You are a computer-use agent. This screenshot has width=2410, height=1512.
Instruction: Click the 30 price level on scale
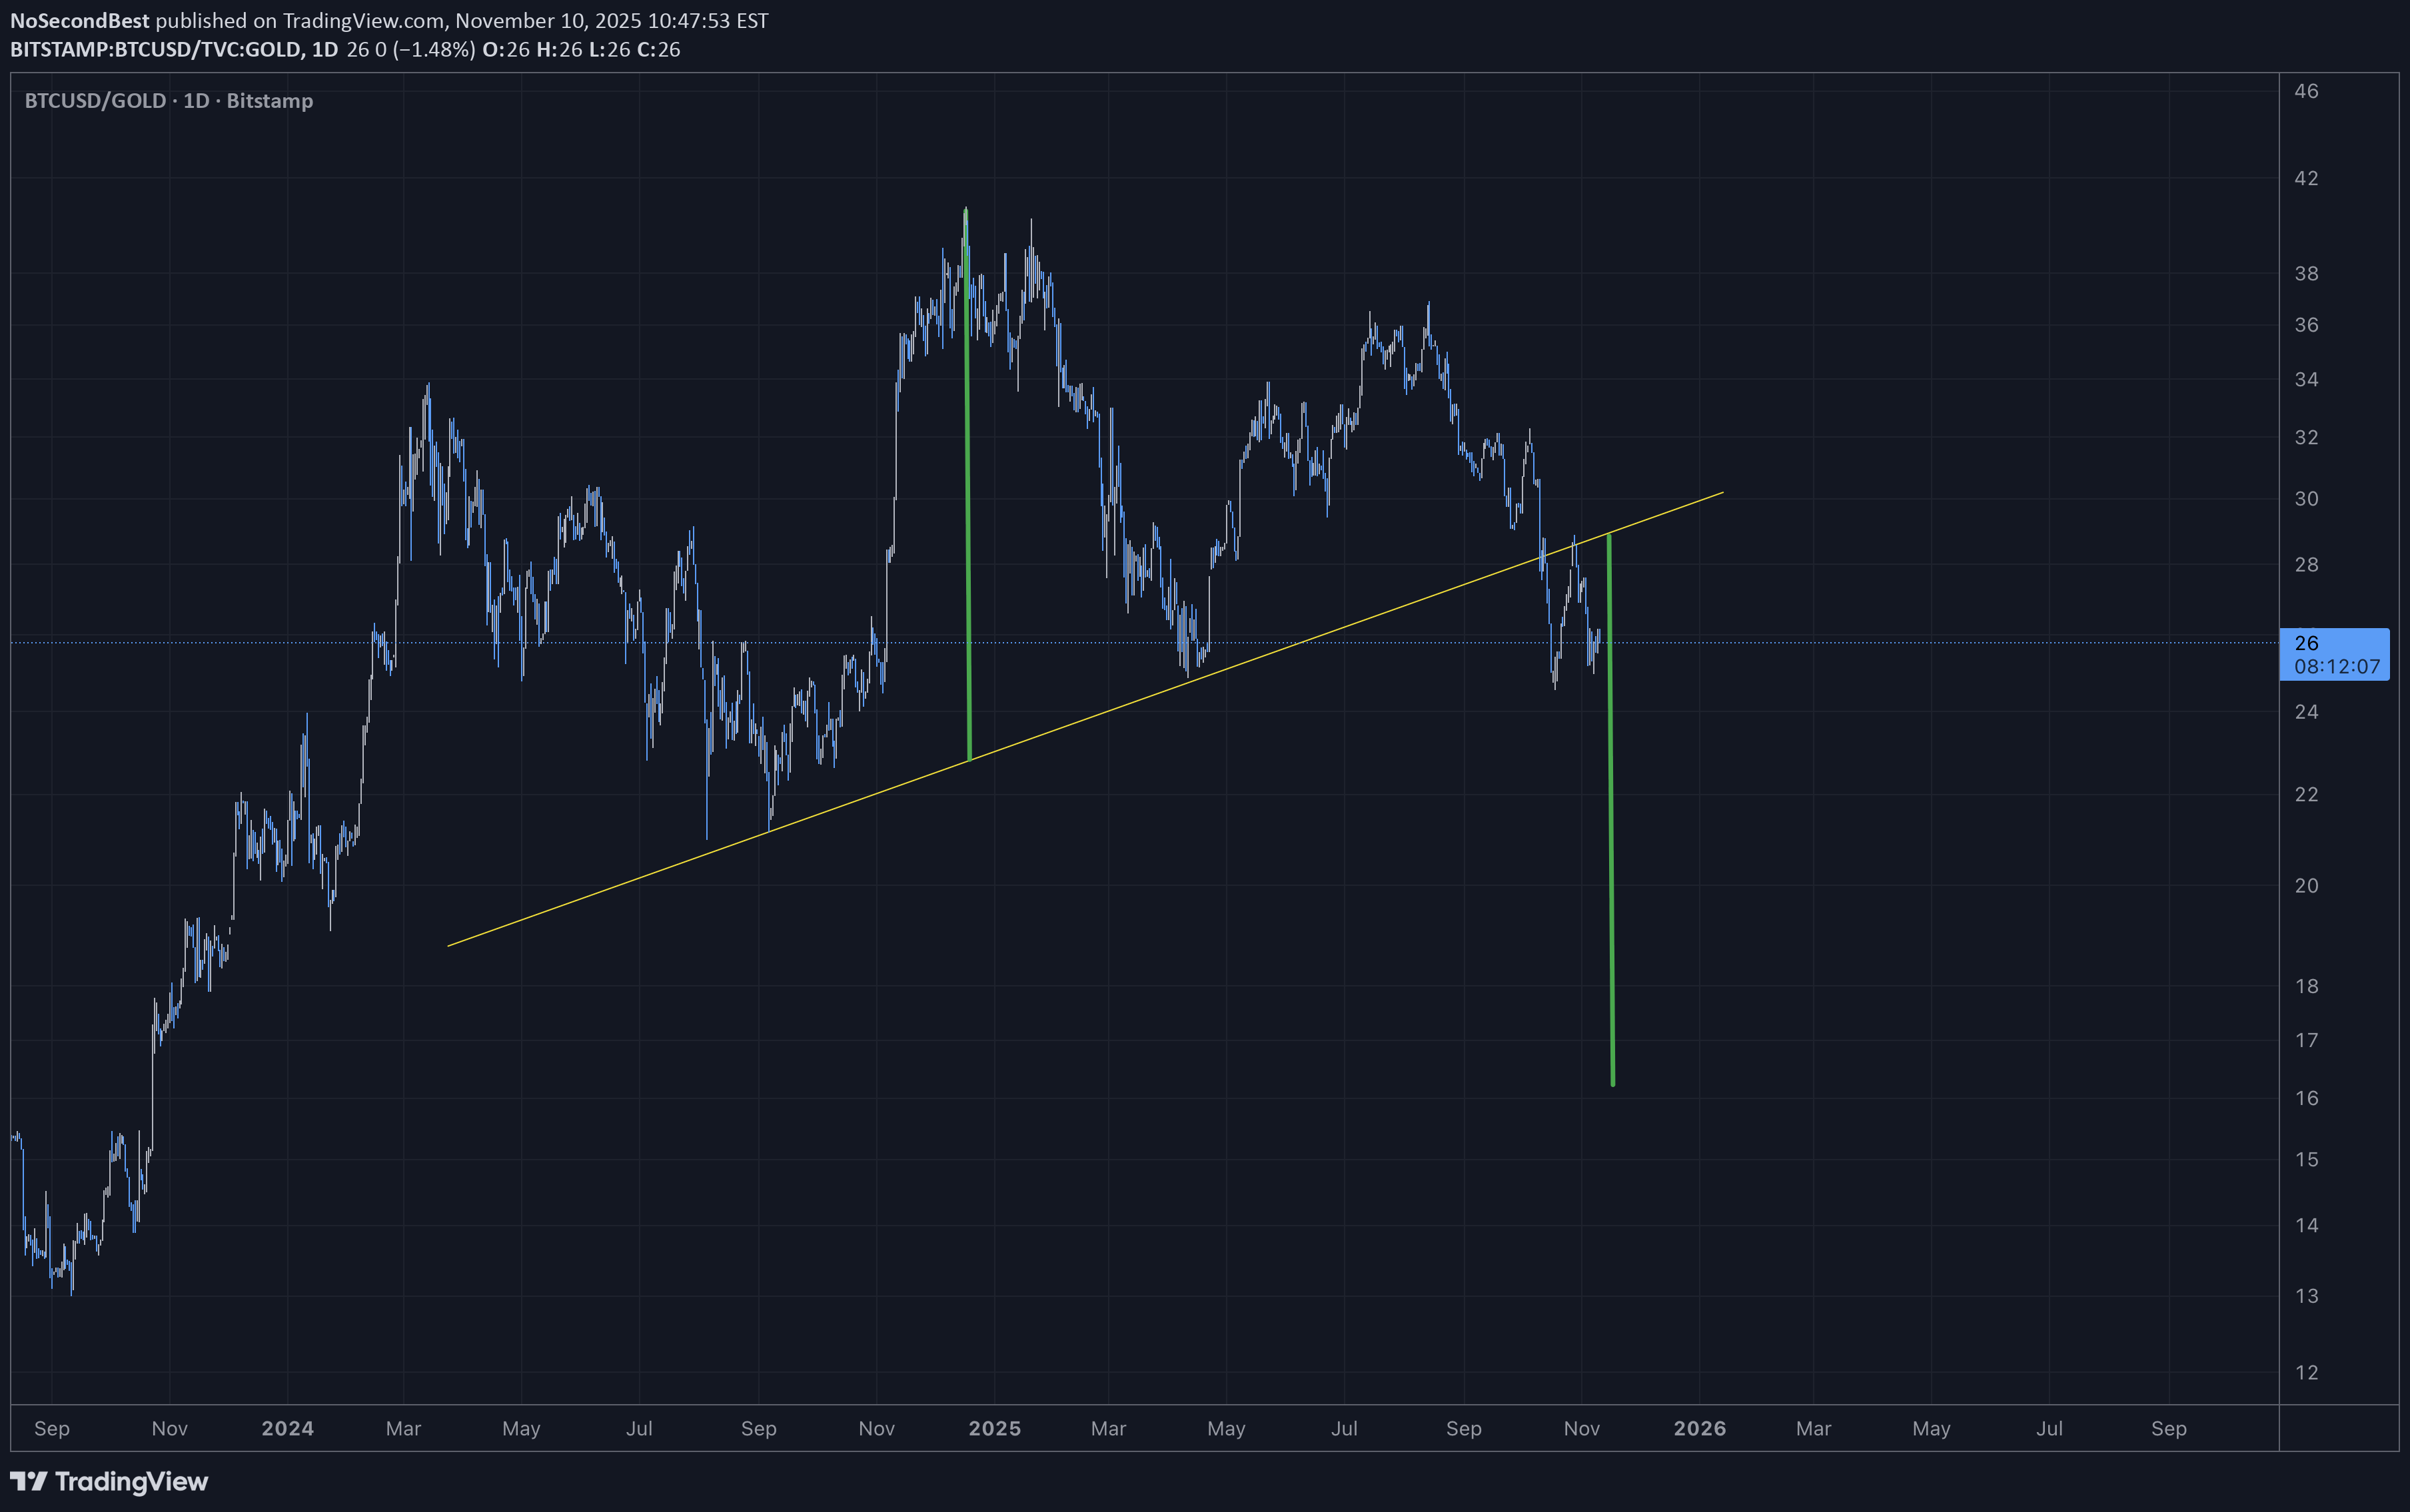(x=2306, y=498)
